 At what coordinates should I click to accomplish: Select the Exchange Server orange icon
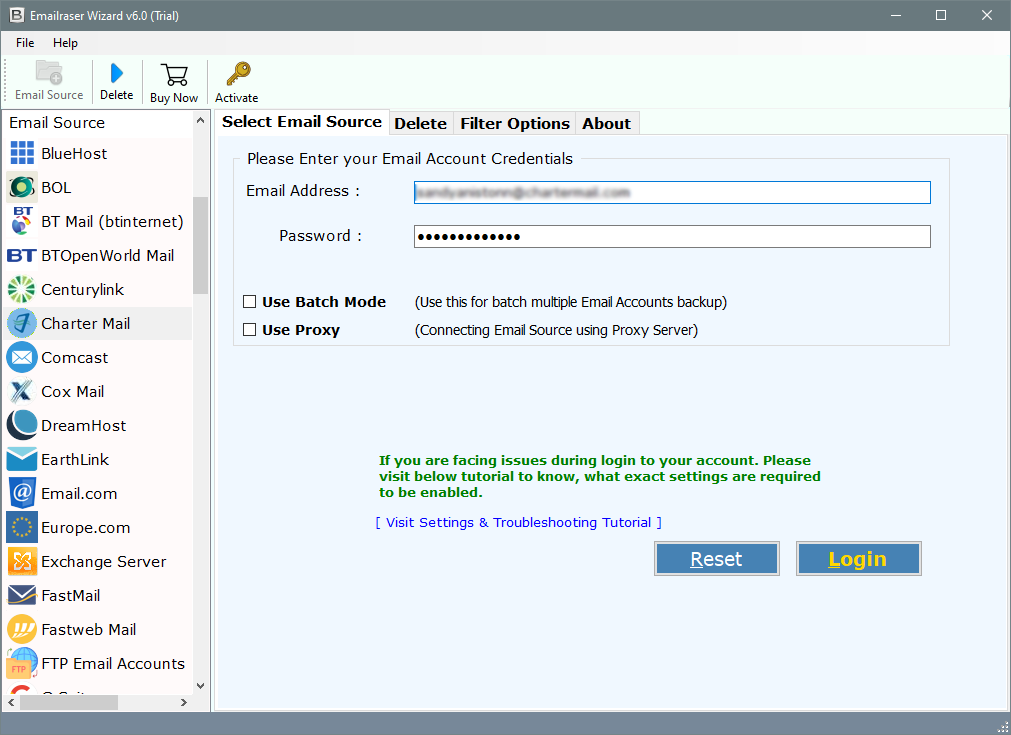22,562
